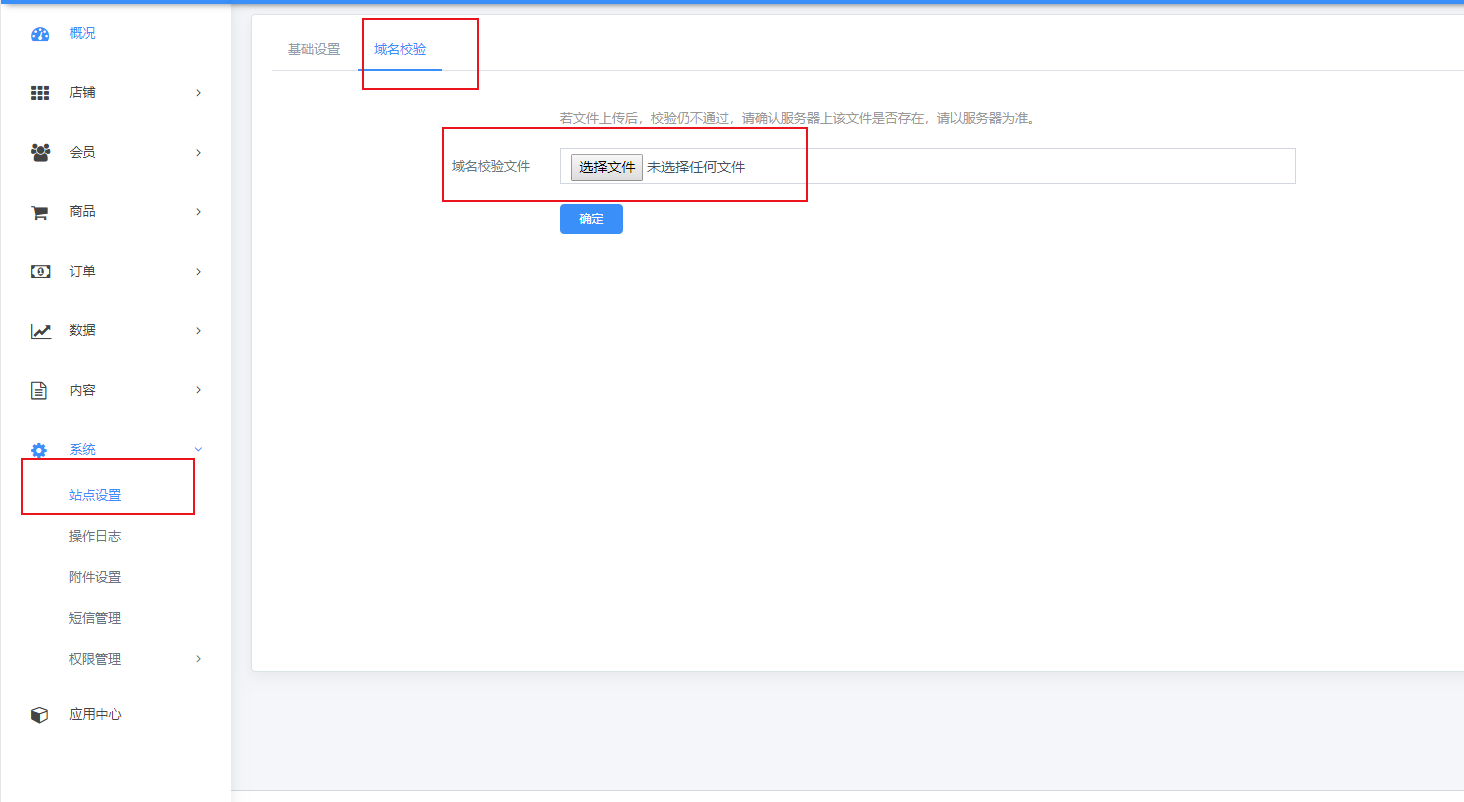Click the 选择文件 file chooser button

[x=606, y=167]
